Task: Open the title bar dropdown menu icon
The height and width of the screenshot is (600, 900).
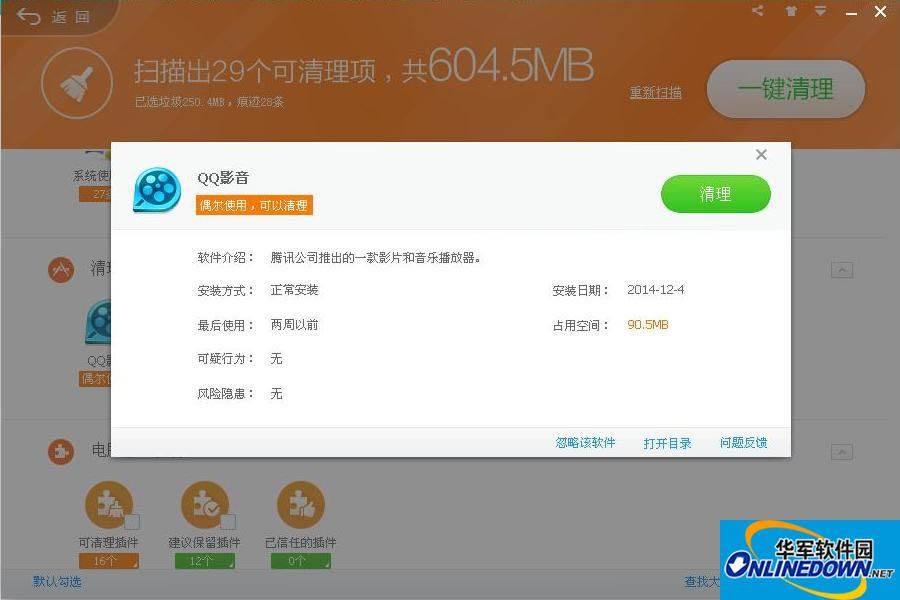Action: [x=820, y=11]
